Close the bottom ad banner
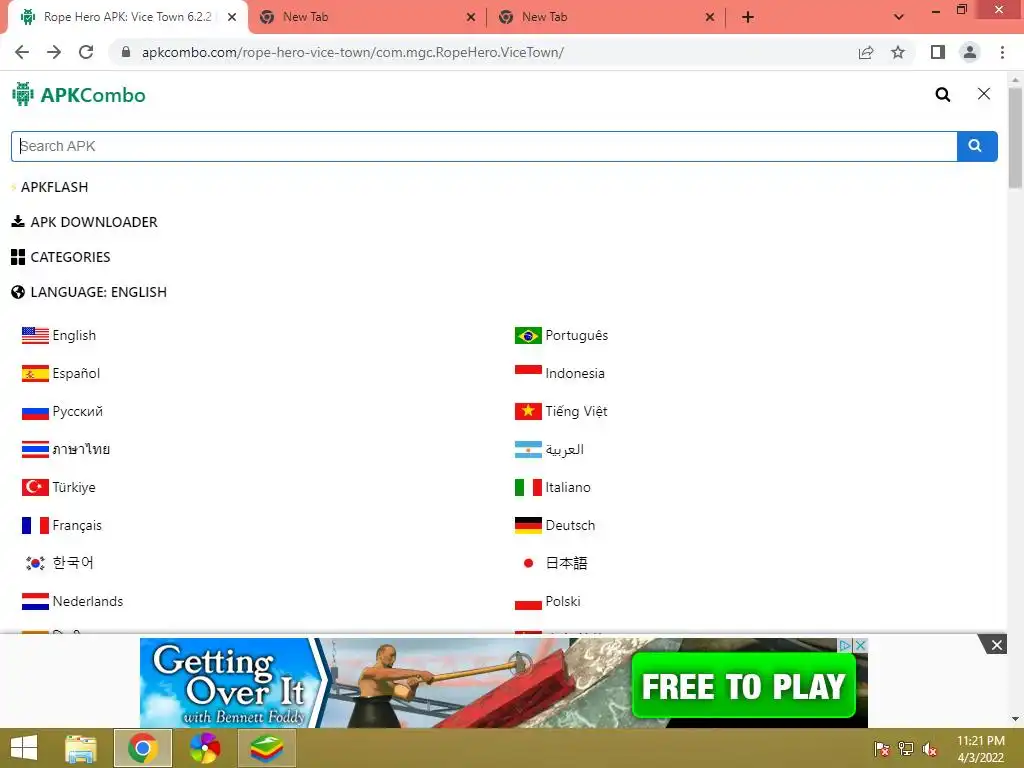The width and height of the screenshot is (1024, 768). click(997, 645)
